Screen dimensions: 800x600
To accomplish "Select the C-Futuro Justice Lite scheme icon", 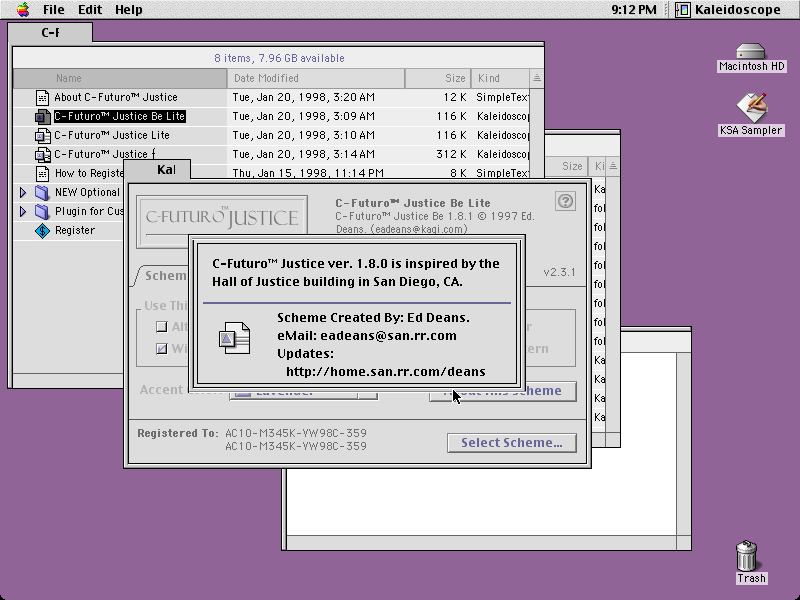I will (x=42, y=135).
